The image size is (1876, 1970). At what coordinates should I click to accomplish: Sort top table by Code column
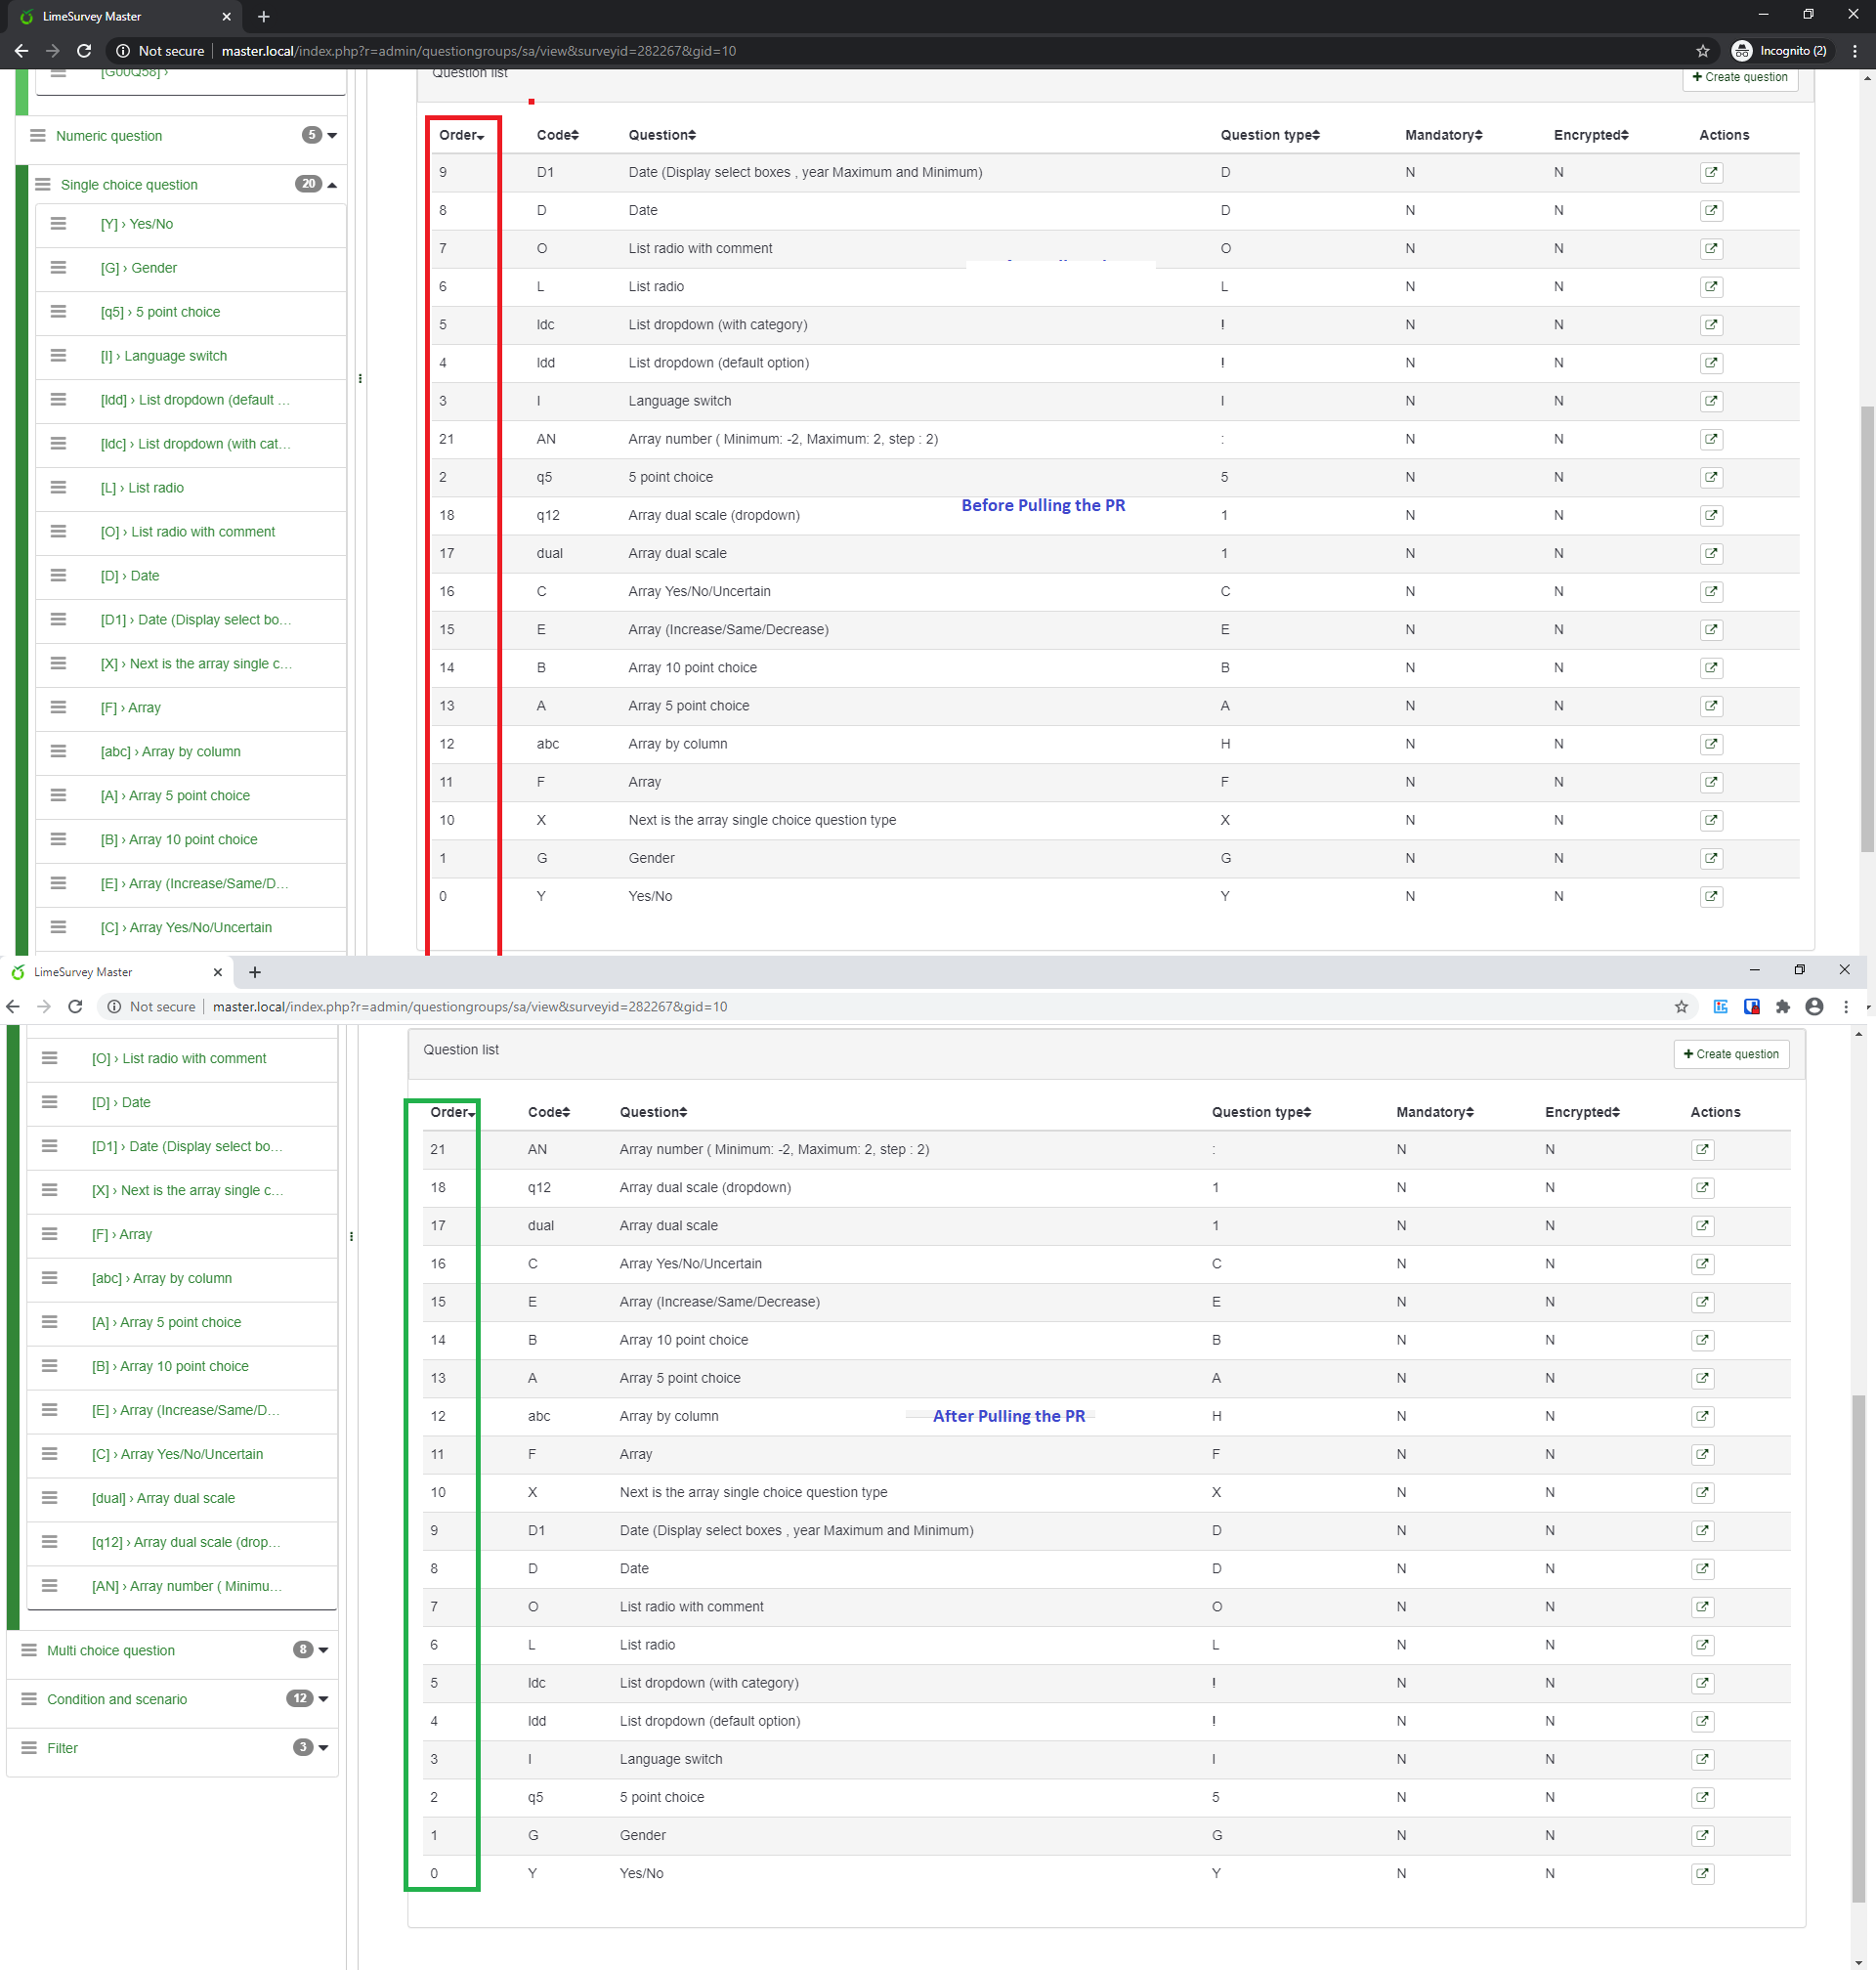(x=557, y=135)
